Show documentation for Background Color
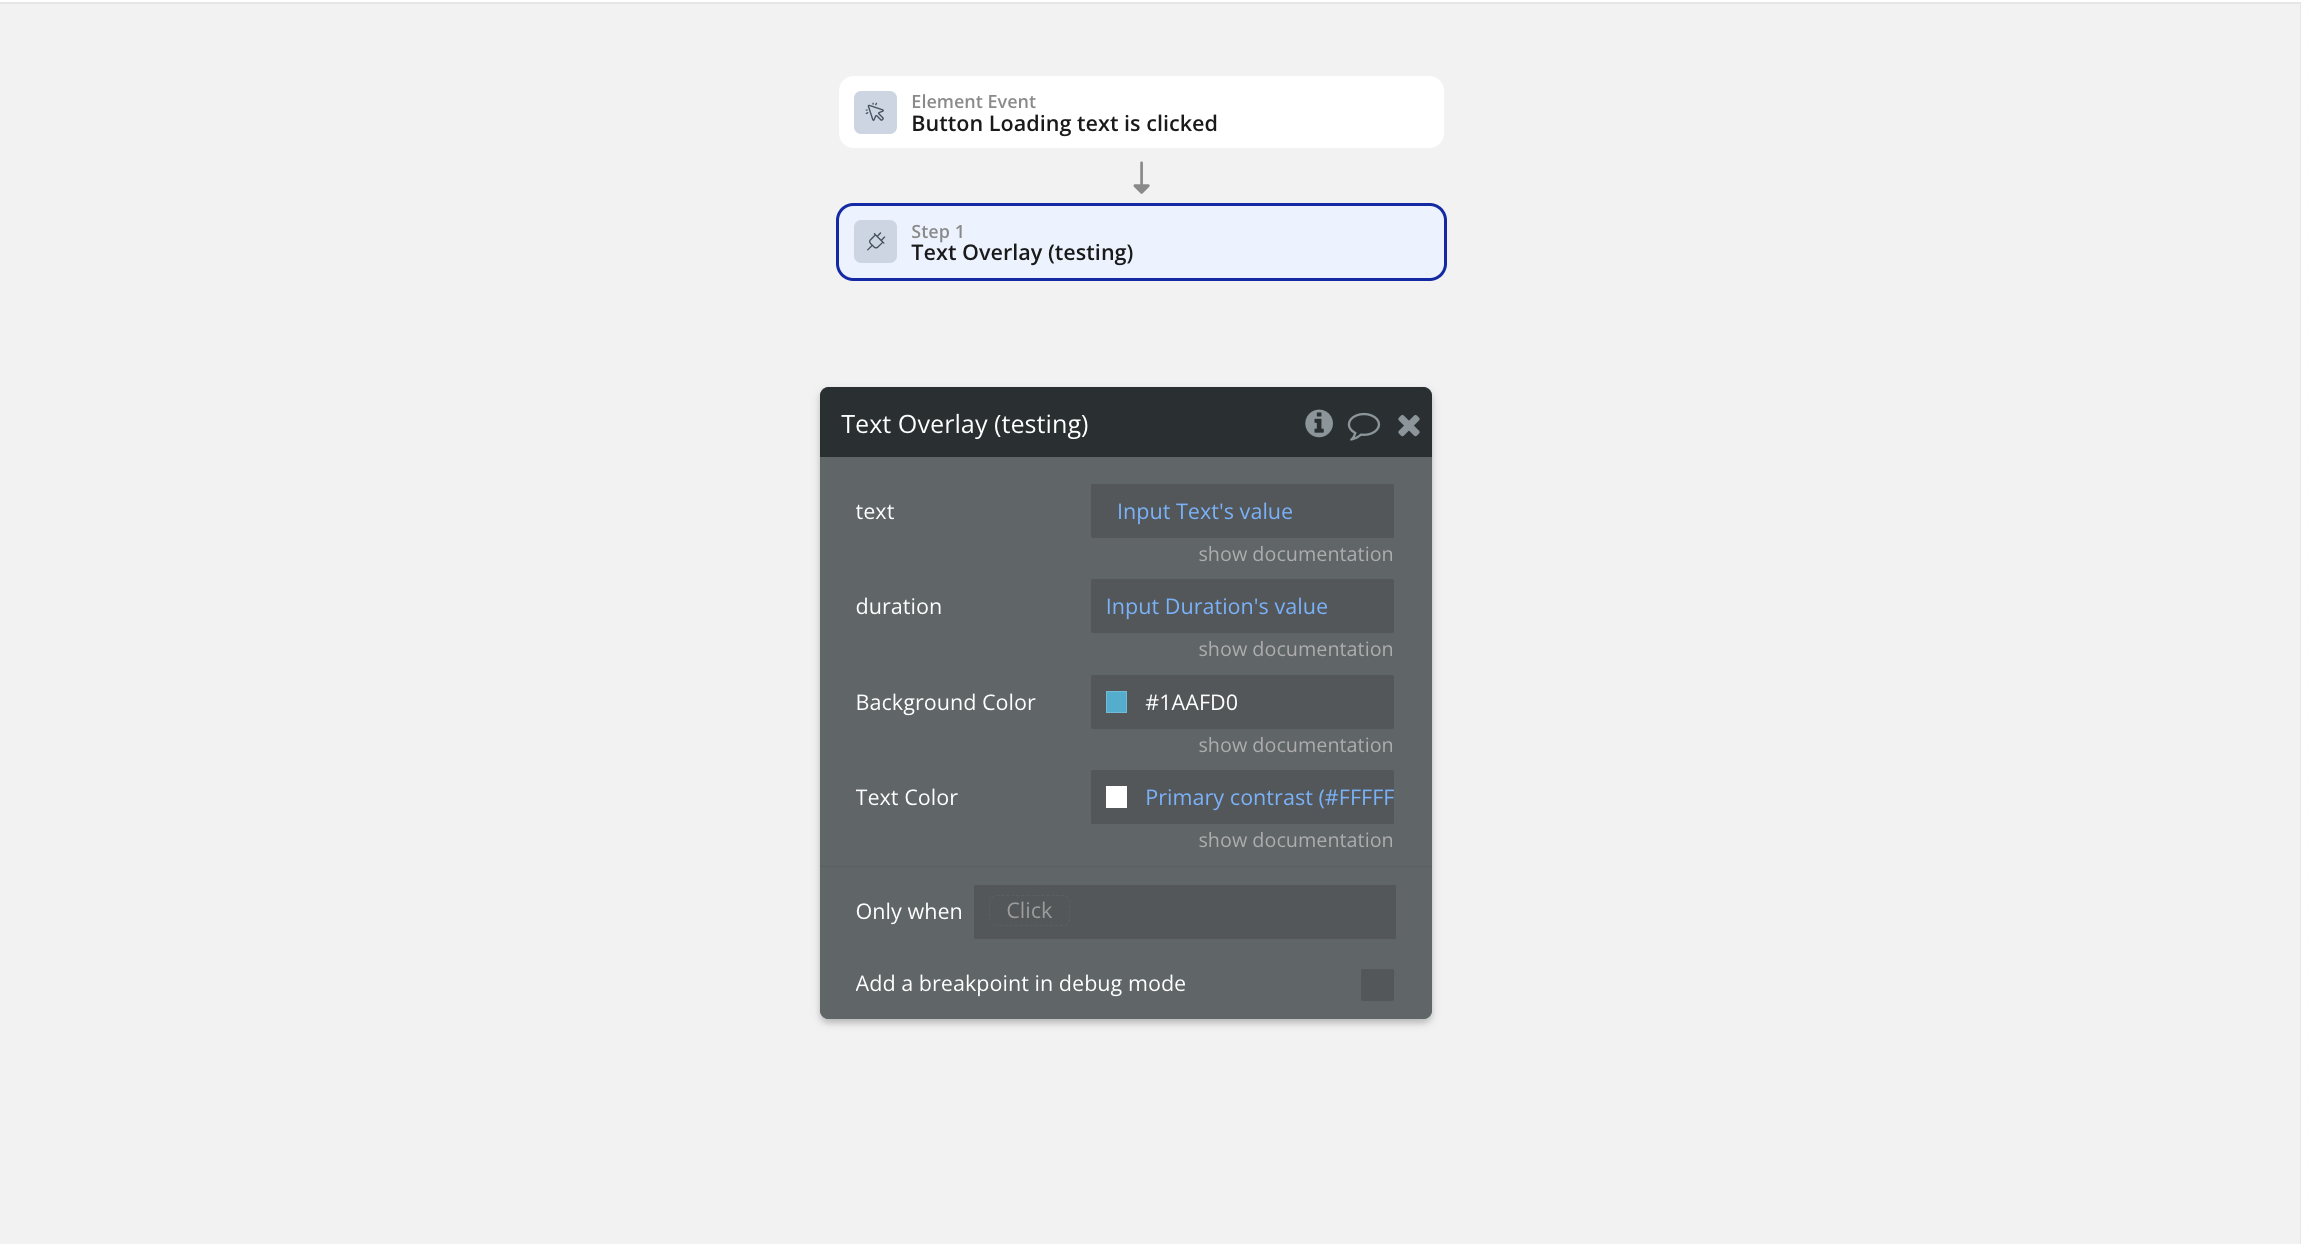2310x1244 pixels. (1295, 745)
